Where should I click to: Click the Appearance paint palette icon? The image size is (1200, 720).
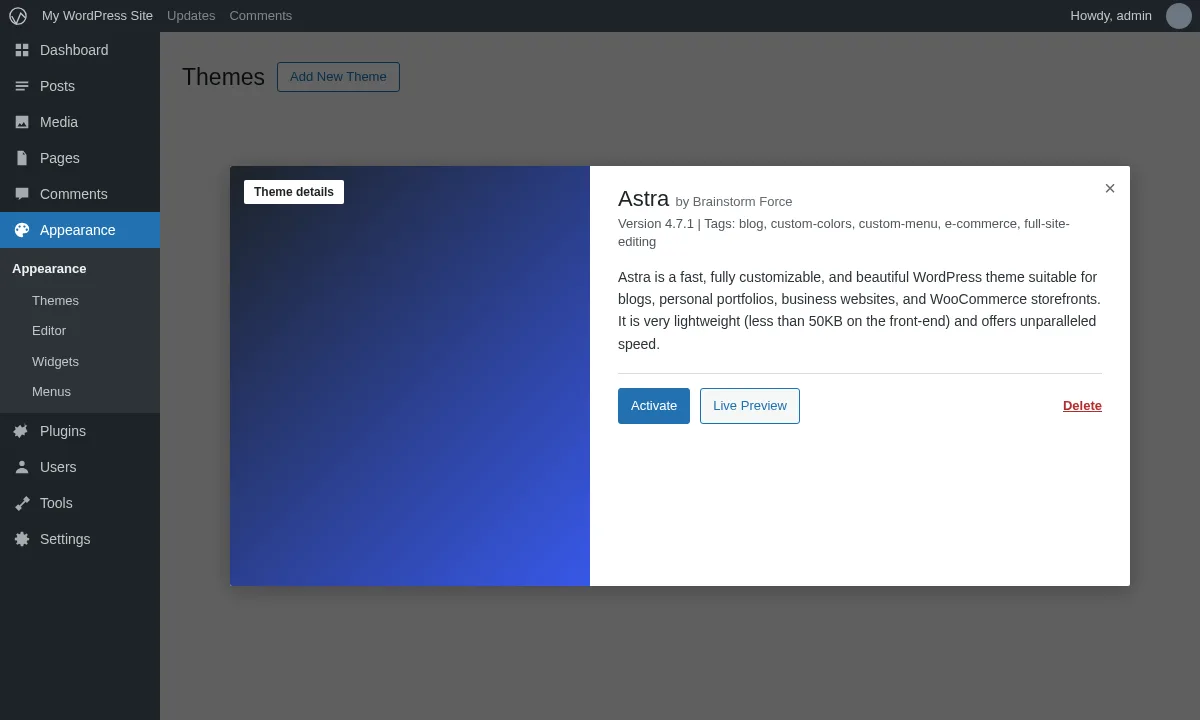point(22,230)
